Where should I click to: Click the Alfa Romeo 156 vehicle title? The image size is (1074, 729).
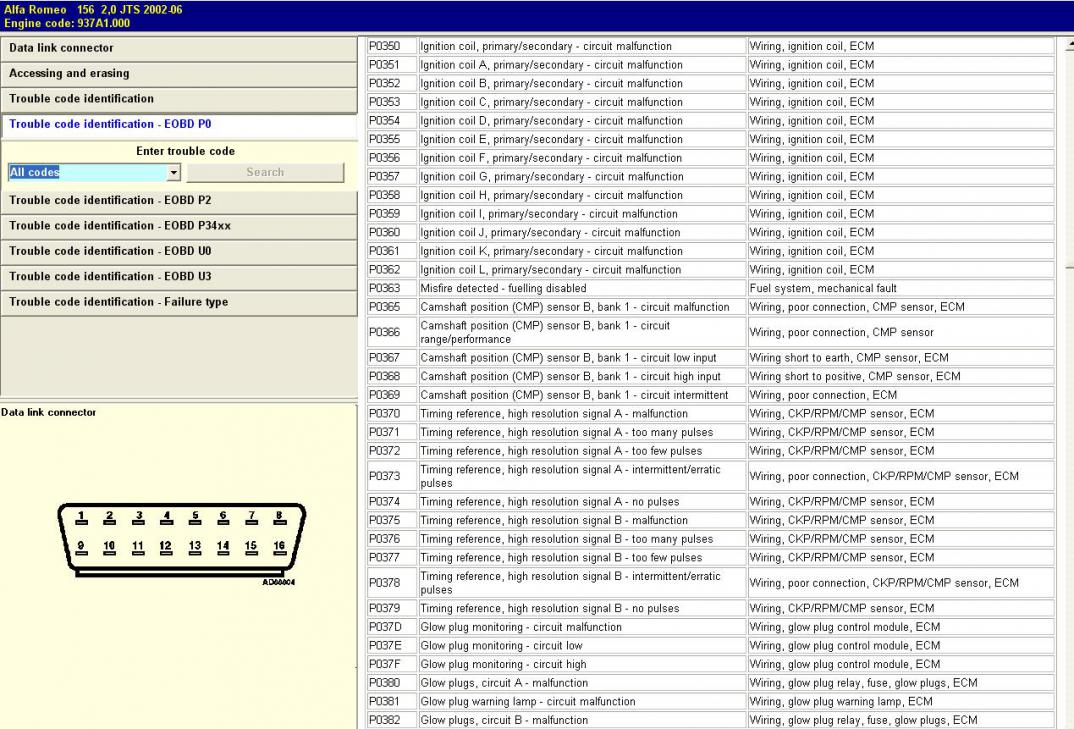point(93,10)
